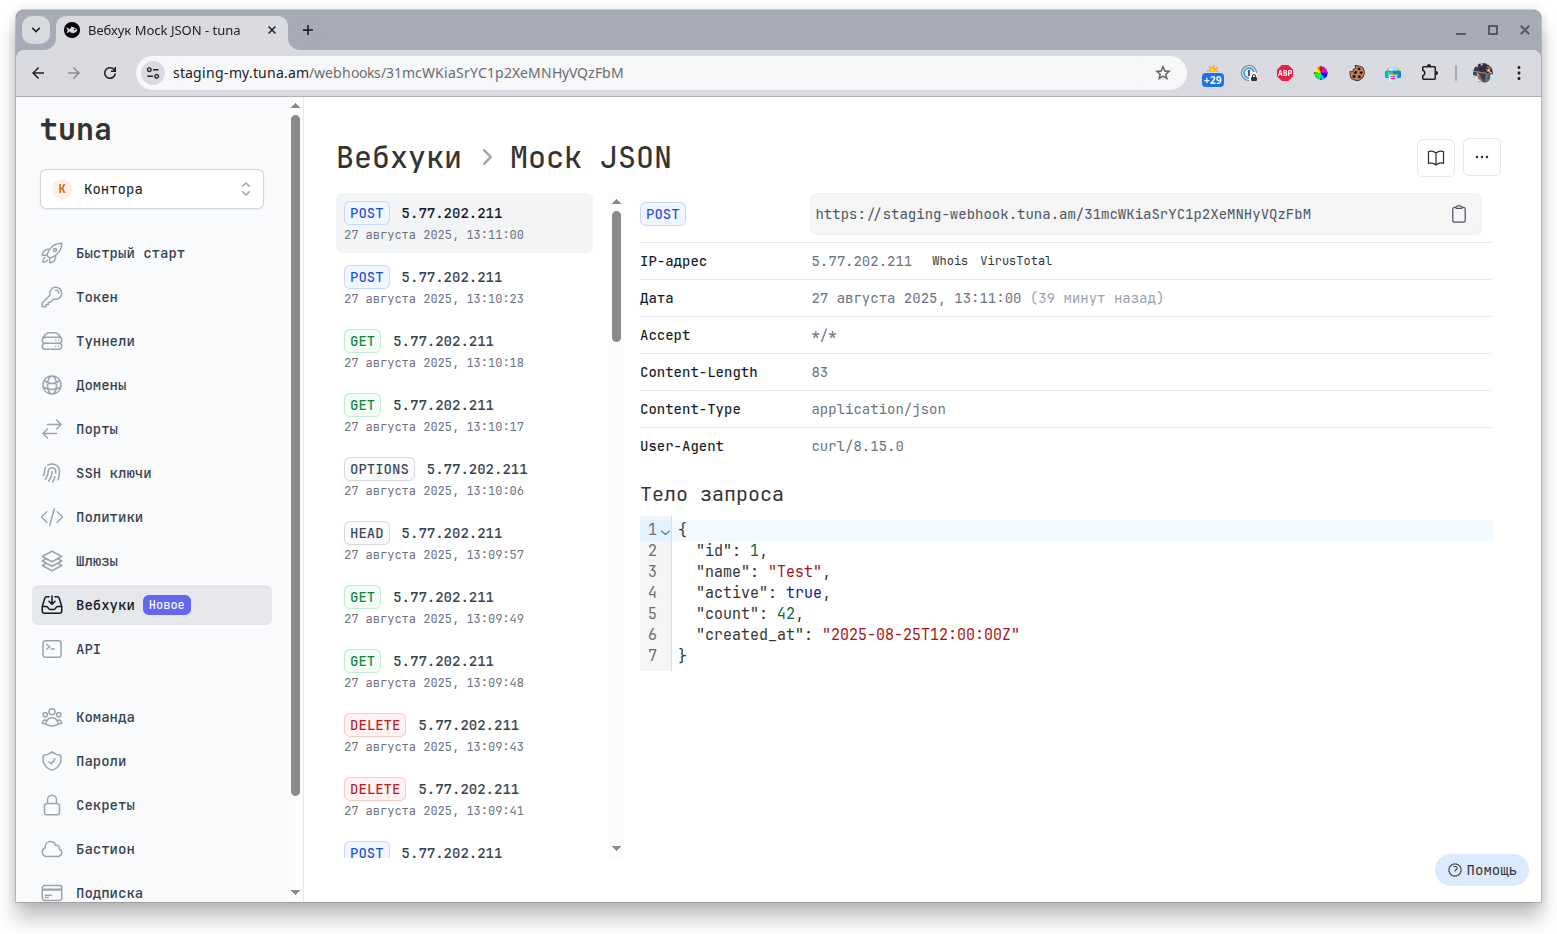The image size is (1557, 934).
Task: Bookmark this page with the star icon
Action: (1163, 73)
